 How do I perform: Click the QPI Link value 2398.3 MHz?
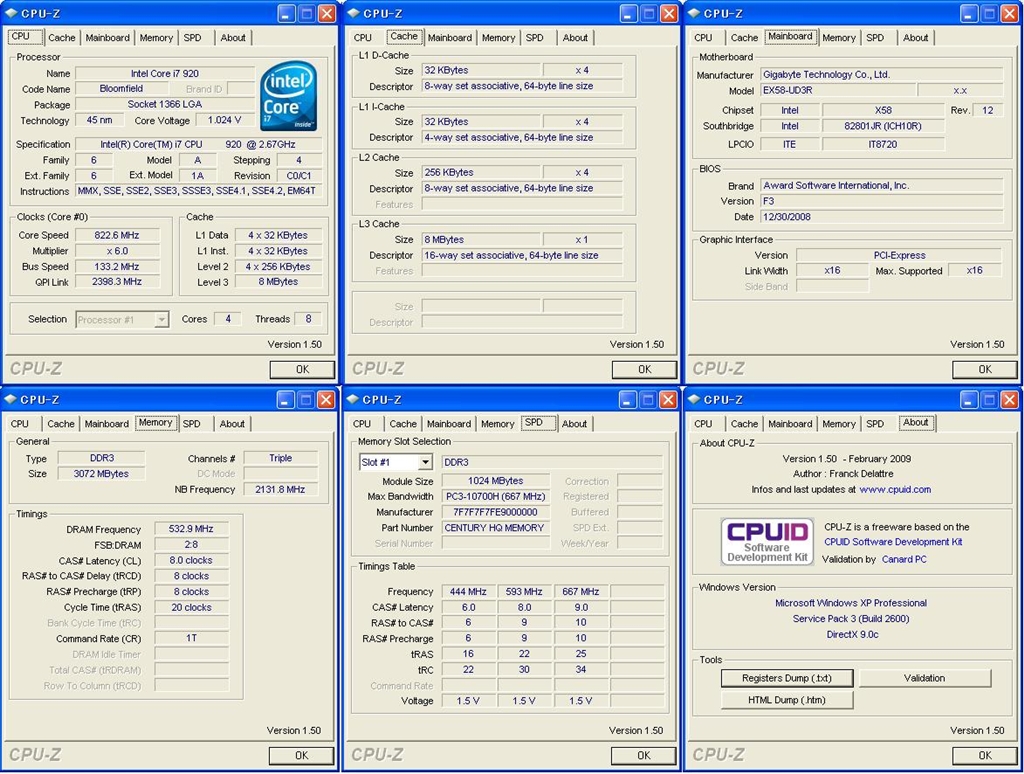pos(117,282)
